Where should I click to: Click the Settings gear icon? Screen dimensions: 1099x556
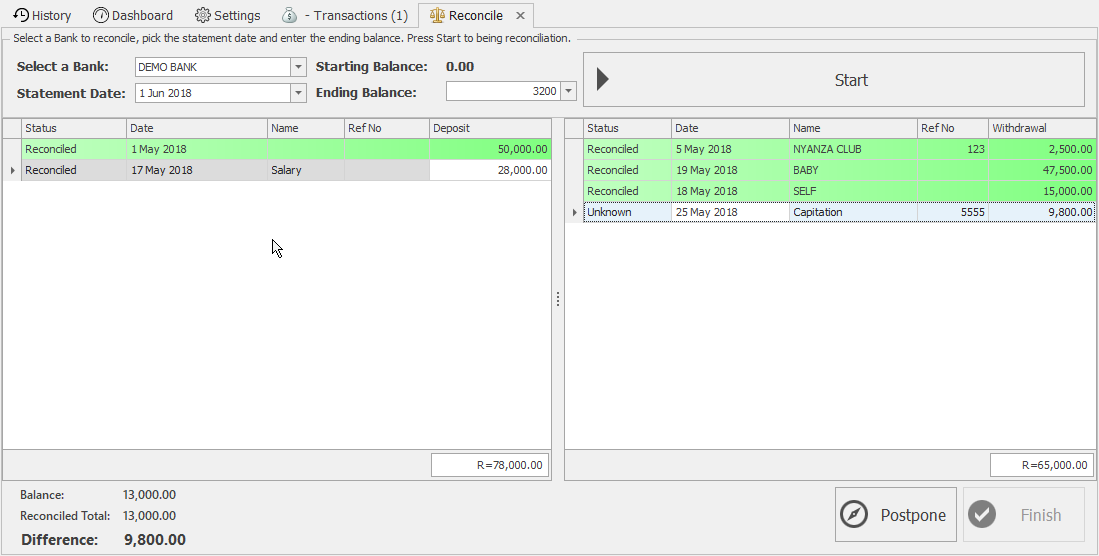[203, 15]
